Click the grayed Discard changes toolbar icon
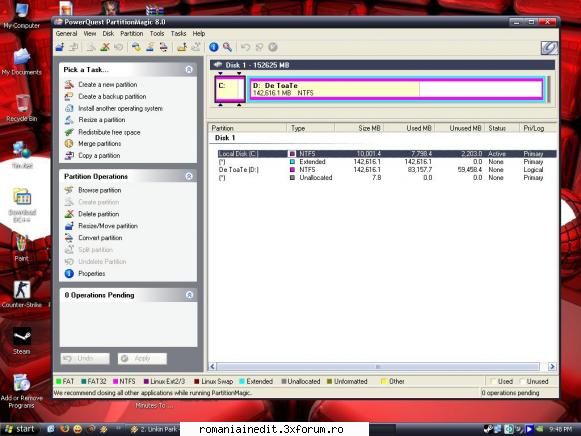581x436 pixels. point(259,47)
